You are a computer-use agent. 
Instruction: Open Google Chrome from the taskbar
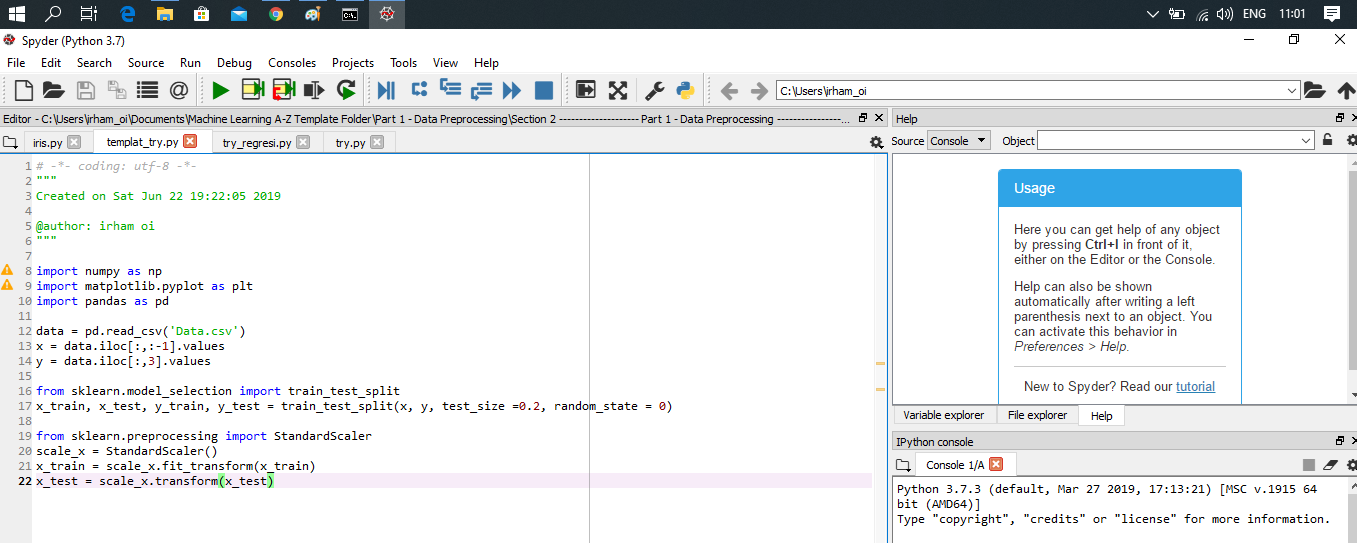[x=276, y=14]
